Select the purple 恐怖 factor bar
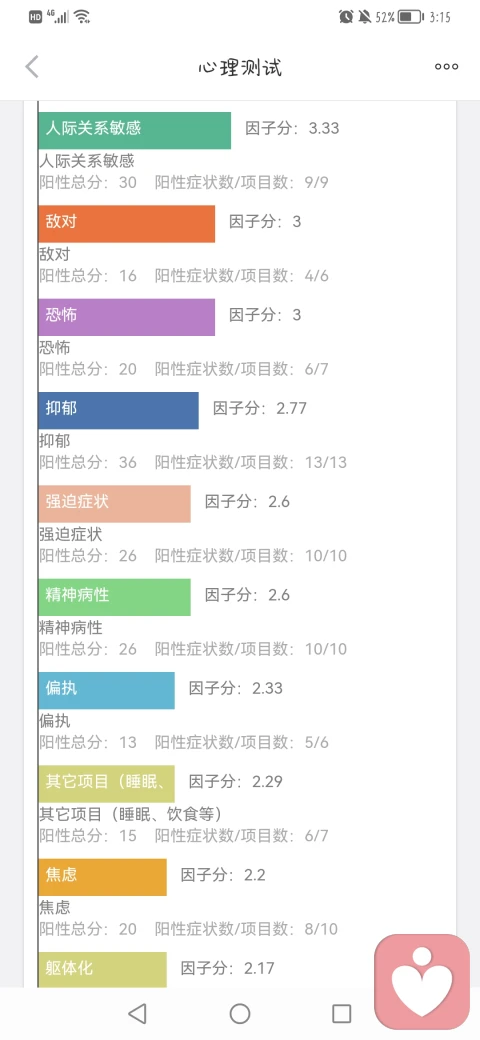The image size is (480, 1040). [127, 317]
